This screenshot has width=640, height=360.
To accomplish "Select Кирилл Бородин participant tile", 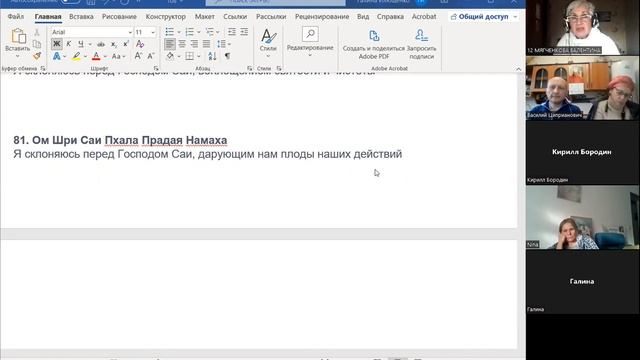I will pyautogui.click(x=582, y=152).
